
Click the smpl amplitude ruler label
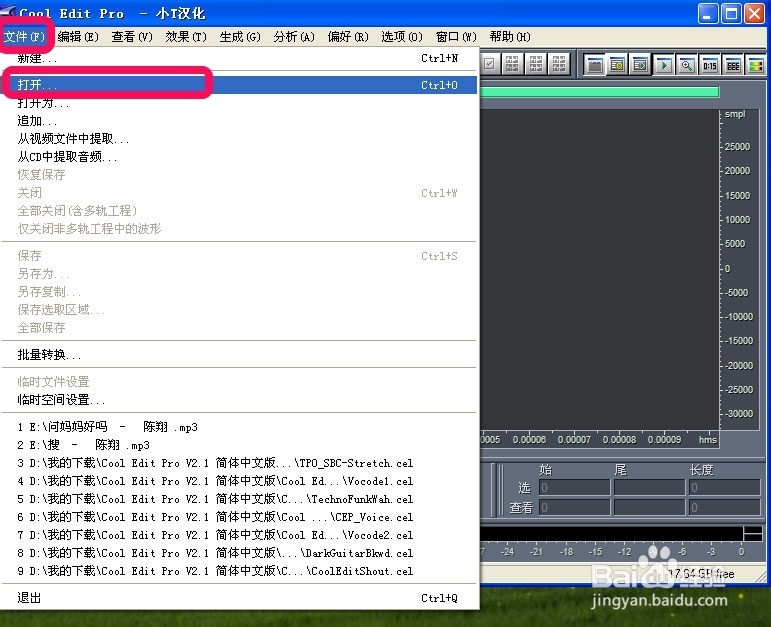coord(735,114)
